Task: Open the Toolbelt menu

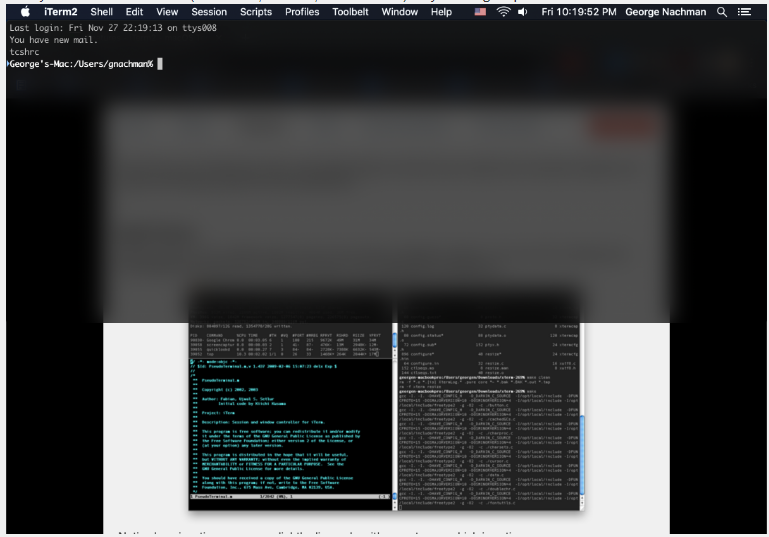Action: click(350, 12)
